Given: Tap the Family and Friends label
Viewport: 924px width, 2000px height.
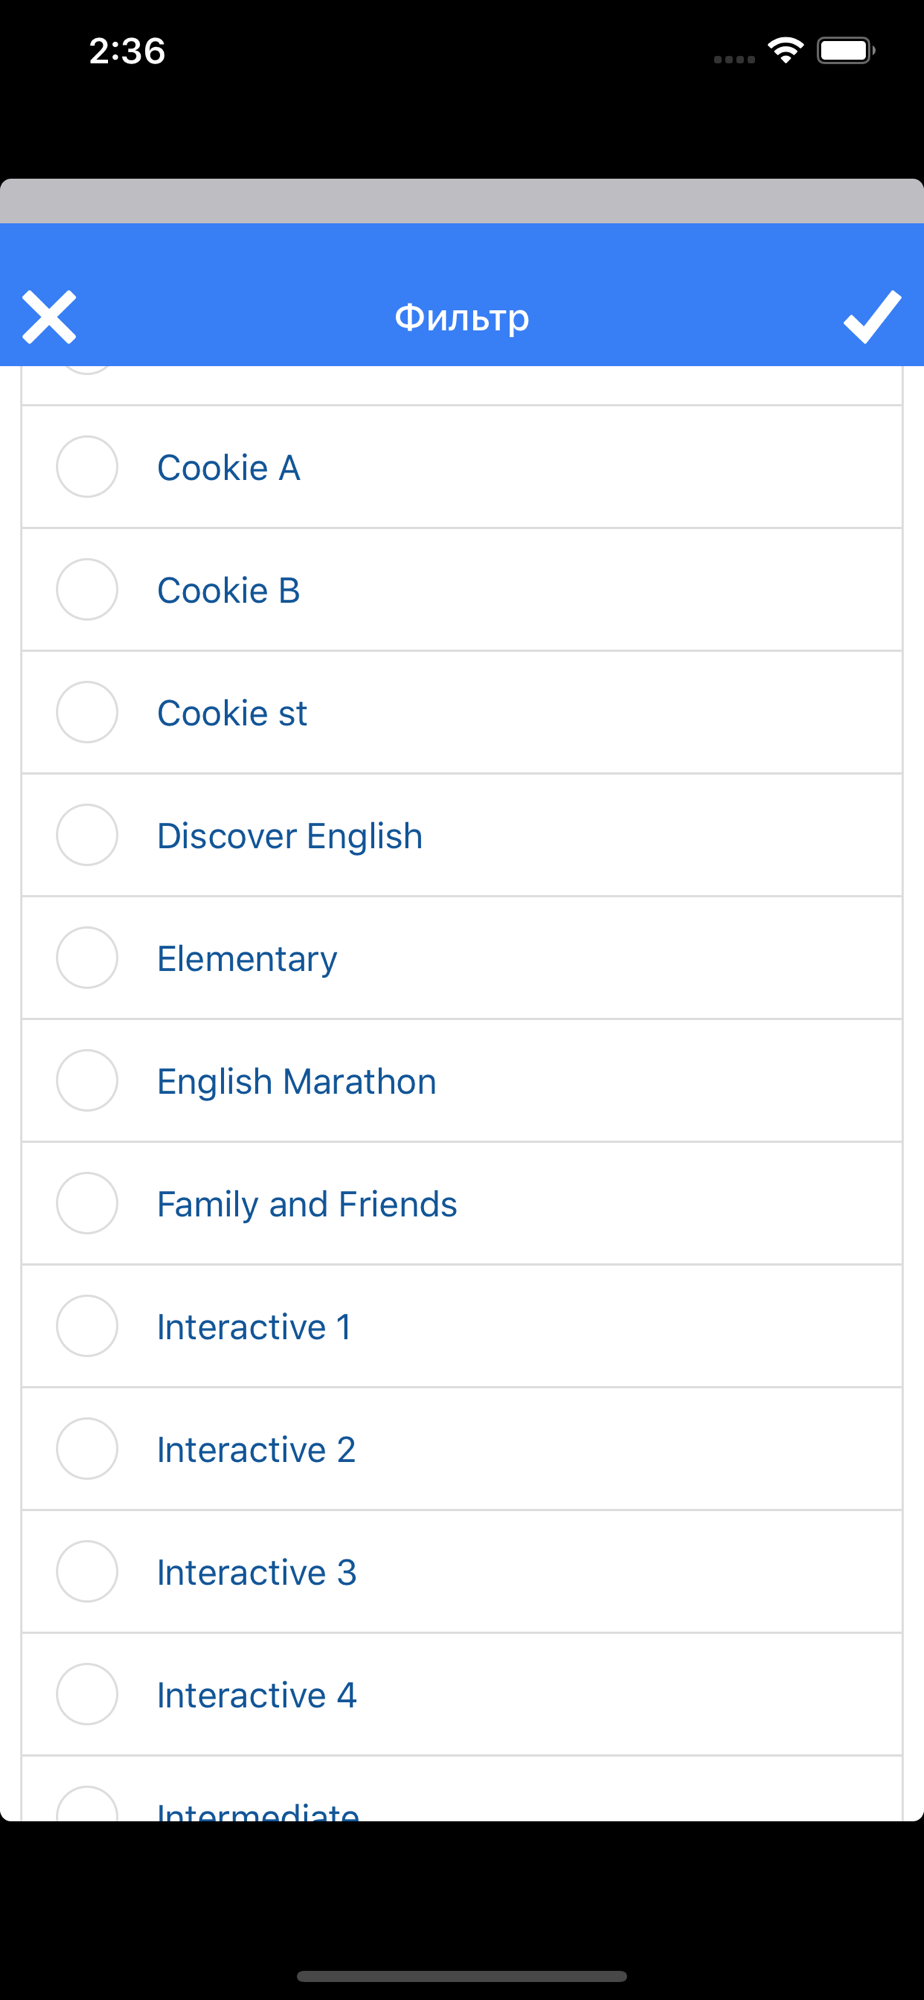Looking at the screenshot, I should point(307,1205).
